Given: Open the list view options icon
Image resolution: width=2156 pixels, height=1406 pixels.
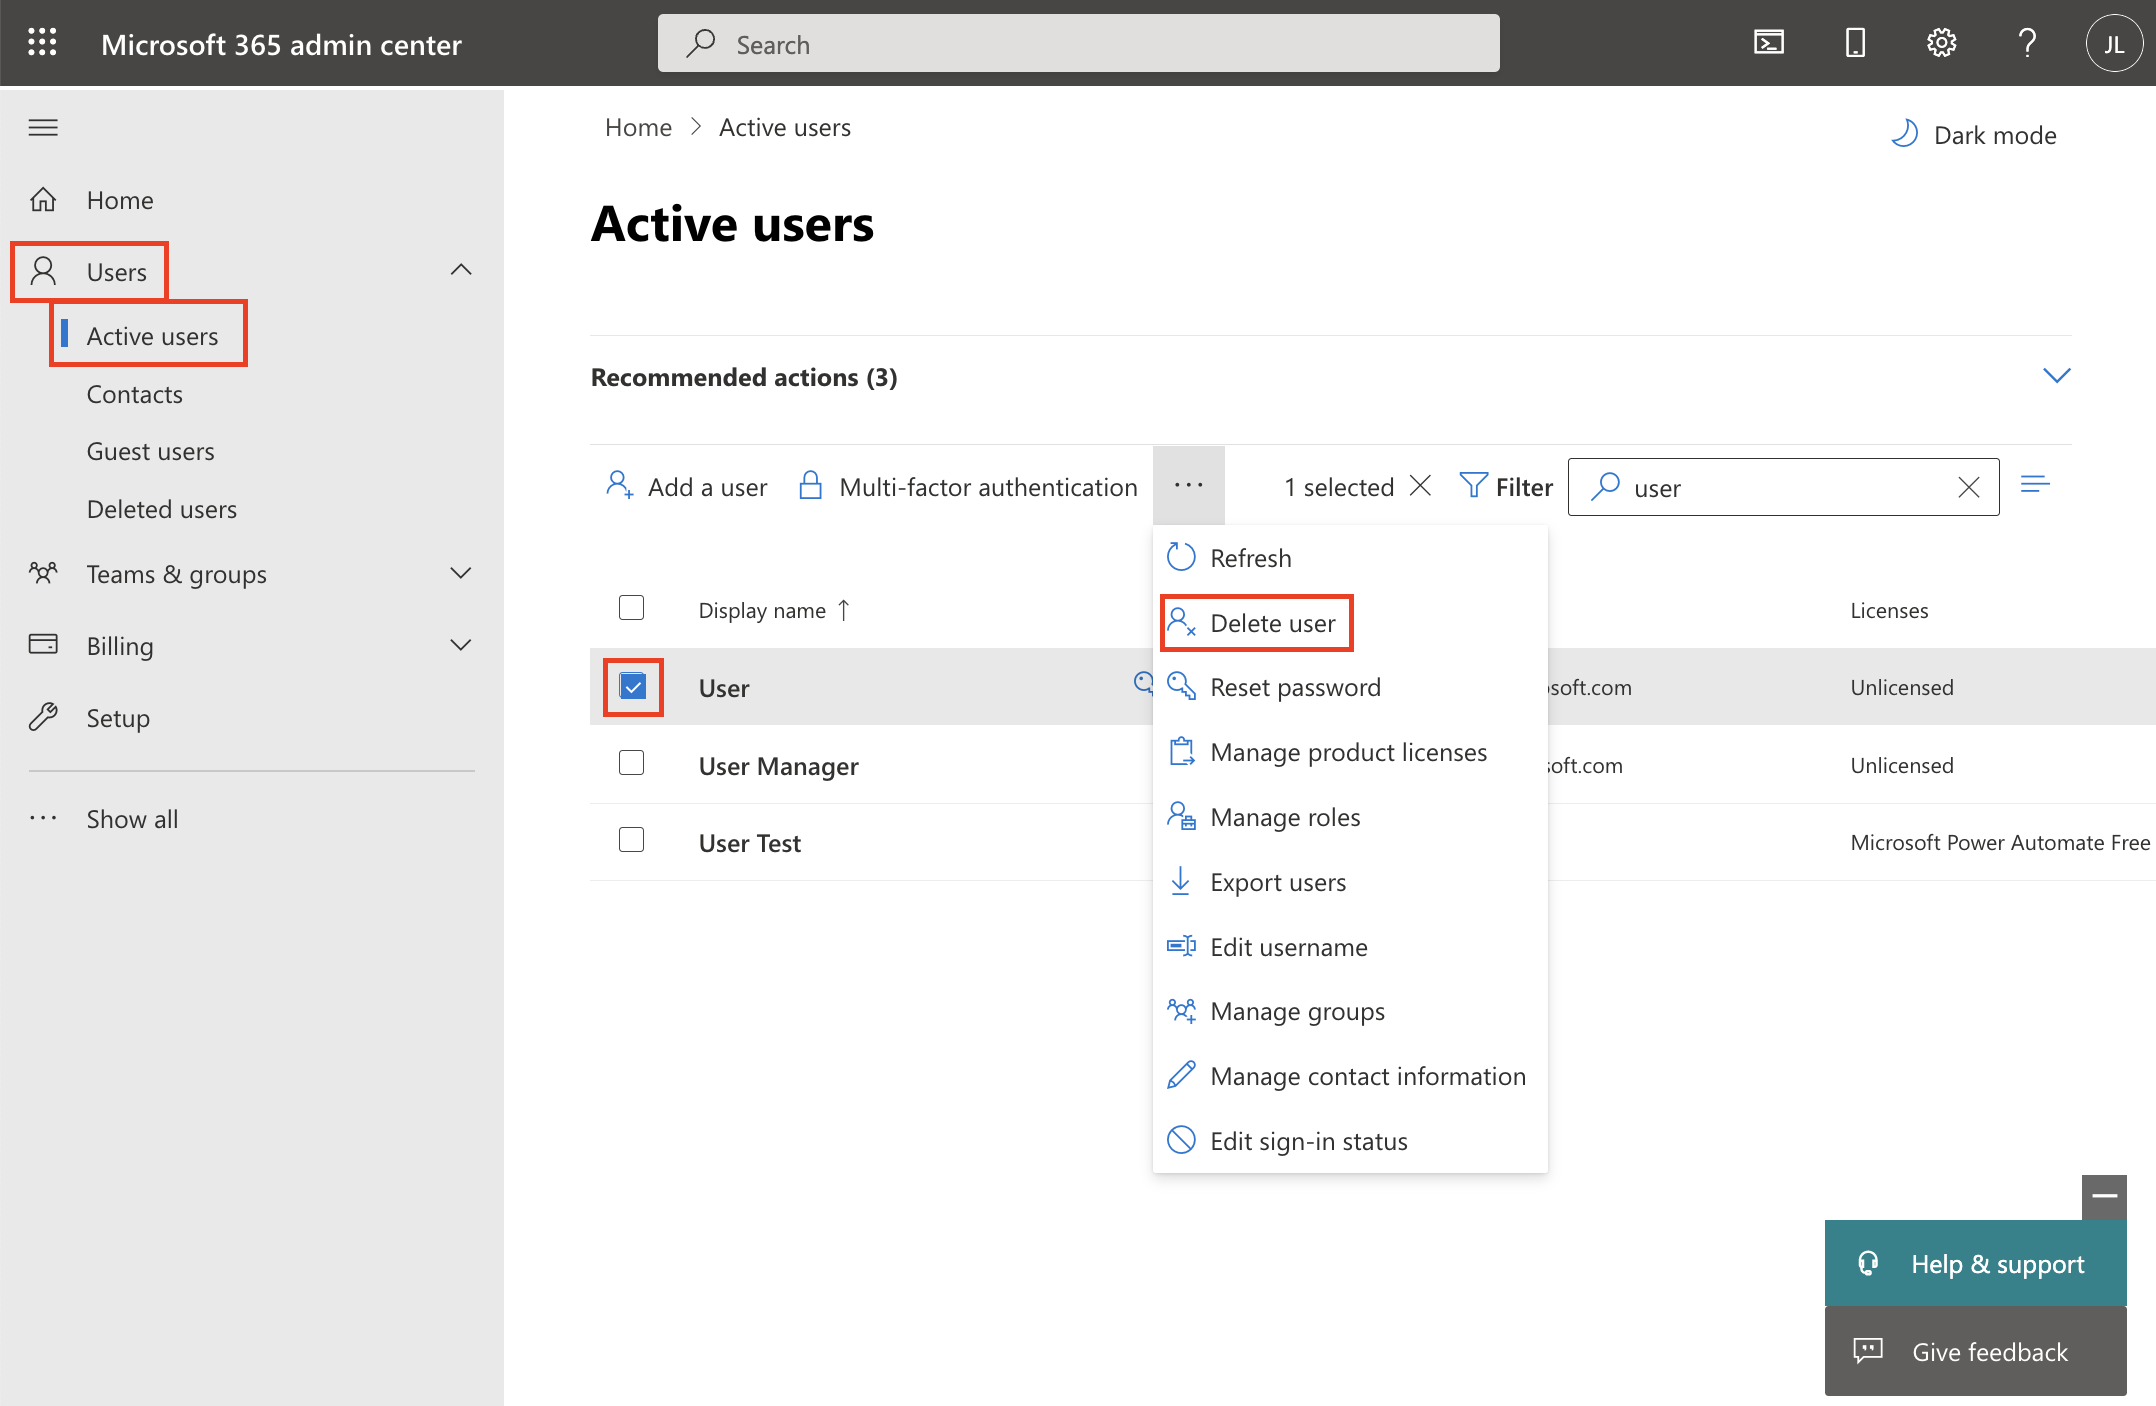Looking at the screenshot, I should click(x=2035, y=485).
